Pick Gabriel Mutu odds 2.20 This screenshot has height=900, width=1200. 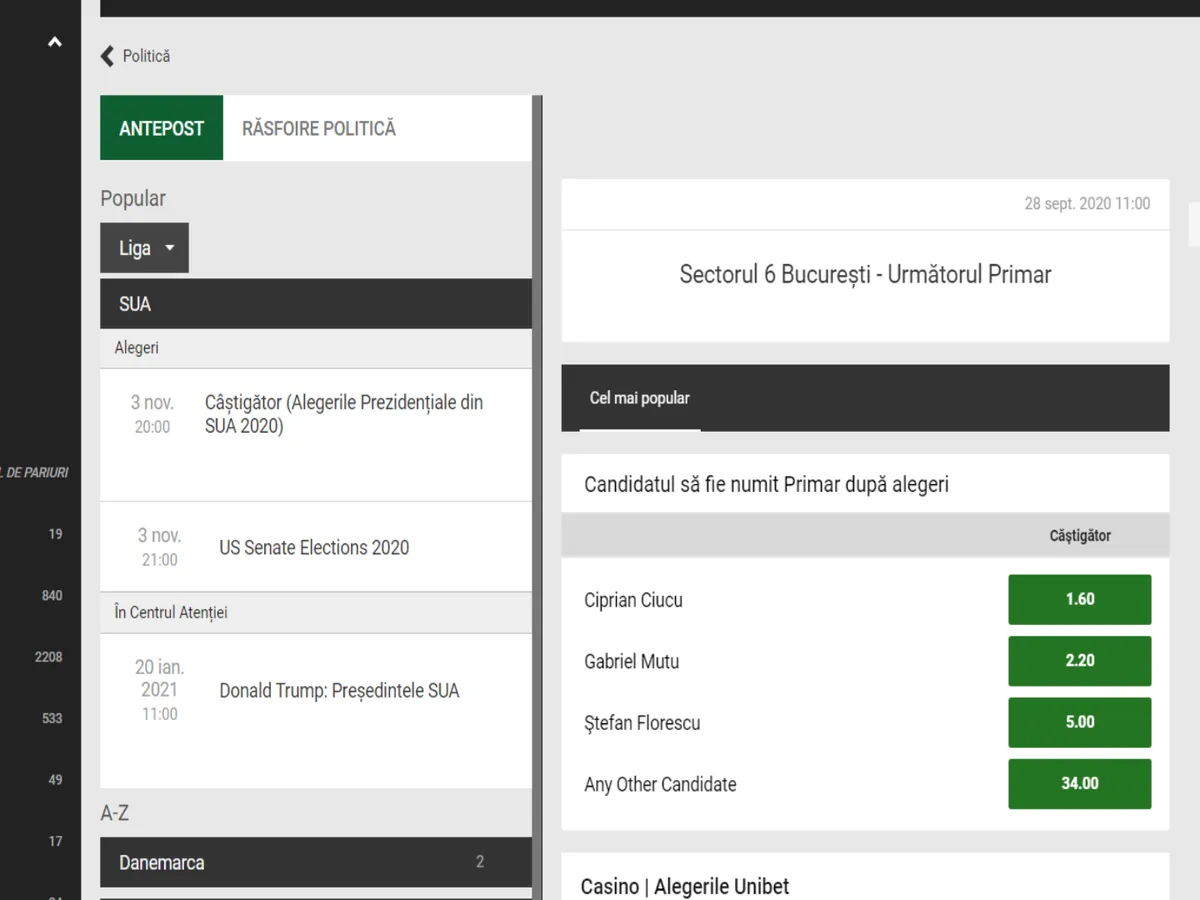point(1079,661)
